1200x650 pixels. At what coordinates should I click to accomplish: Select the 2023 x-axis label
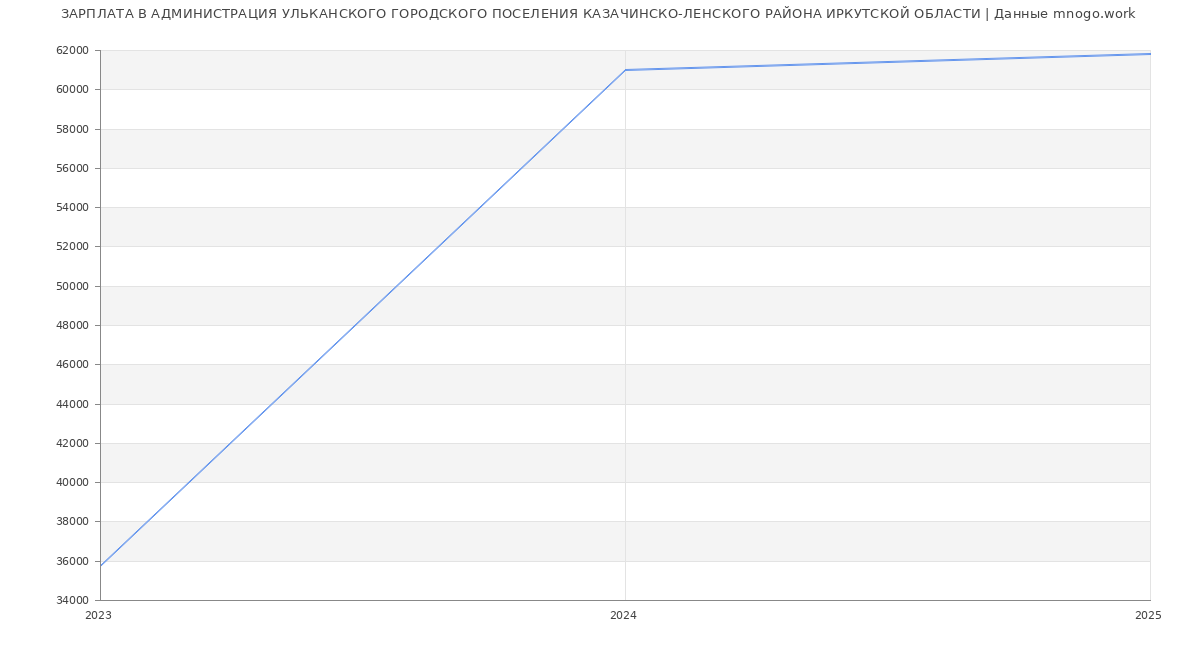coord(99,616)
